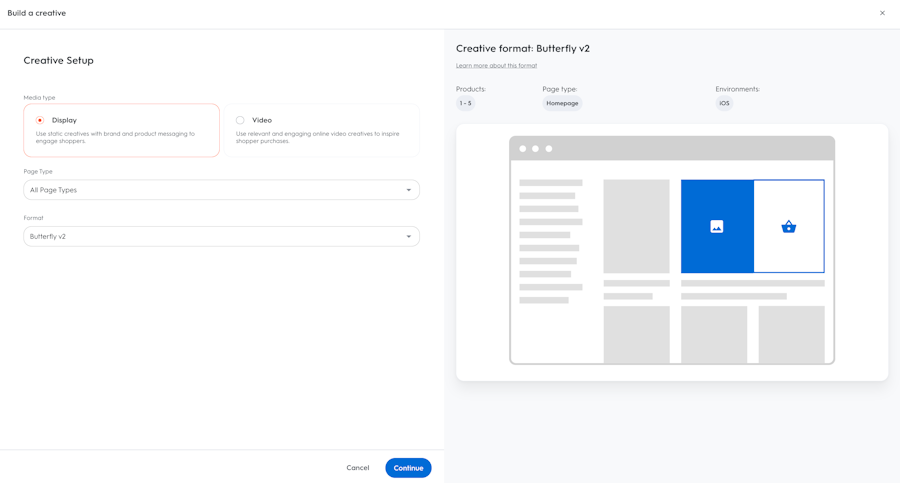This screenshot has width=900, height=483.
Task: Click the Homepage page type chip
Action: (x=562, y=103)
